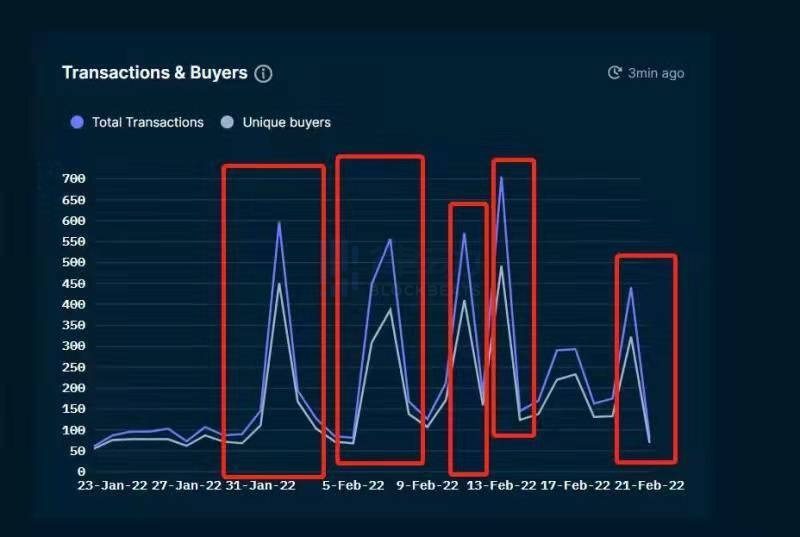Image resolution: width=800 pixels, height=537 pixels.
Task: Click the 13-Feb-22 axis label
Action: tap(501, 485)
